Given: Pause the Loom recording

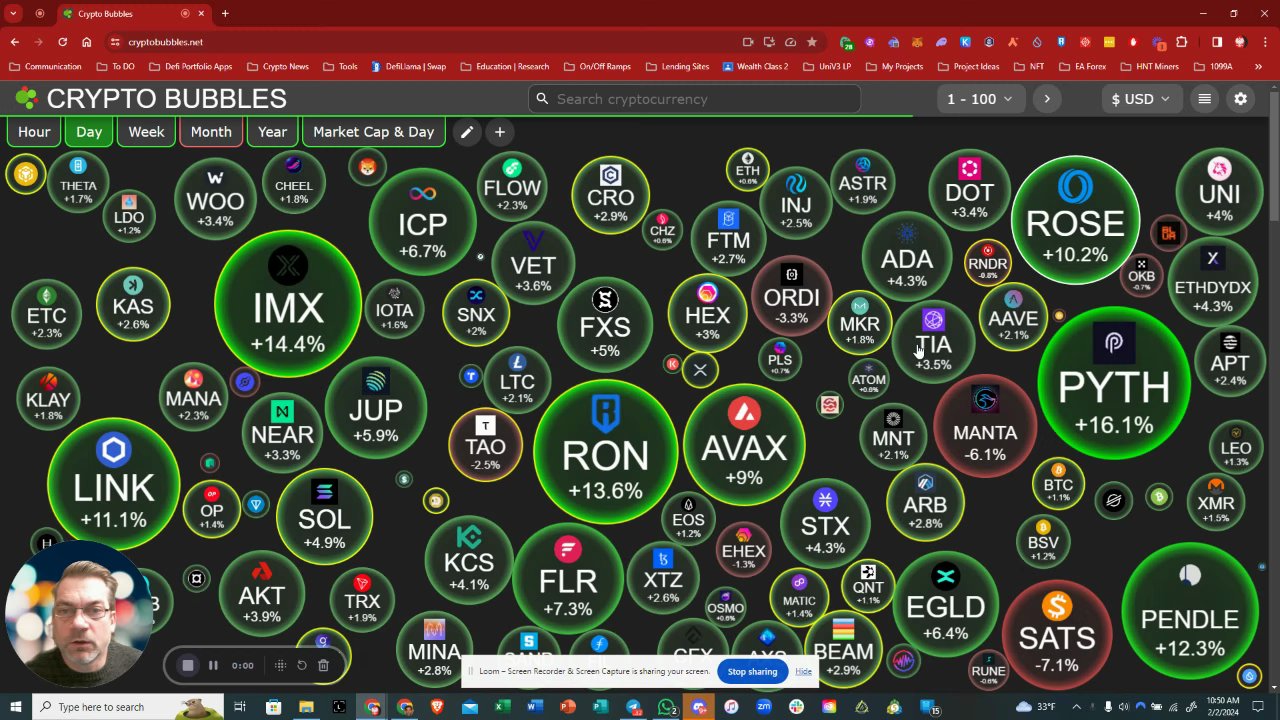Looking at the screenshot, I should [213, 665].
